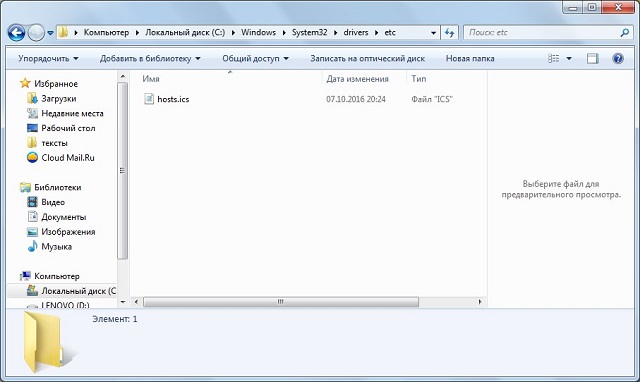Open Рабочий стол in favorites
640x382 pixels.
(x=68, y=128)
